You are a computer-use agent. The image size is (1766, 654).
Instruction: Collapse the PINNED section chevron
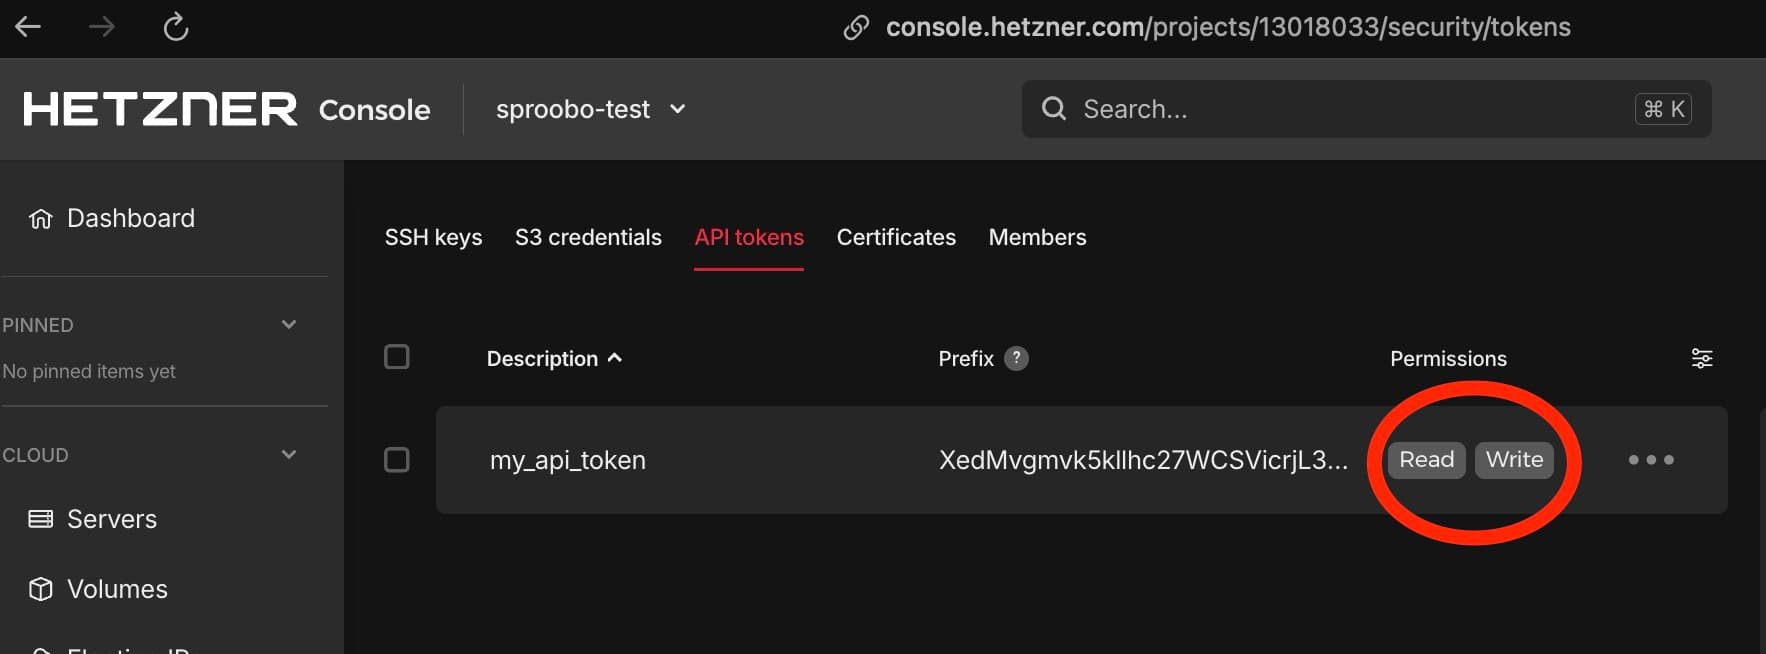click(289, 324)
